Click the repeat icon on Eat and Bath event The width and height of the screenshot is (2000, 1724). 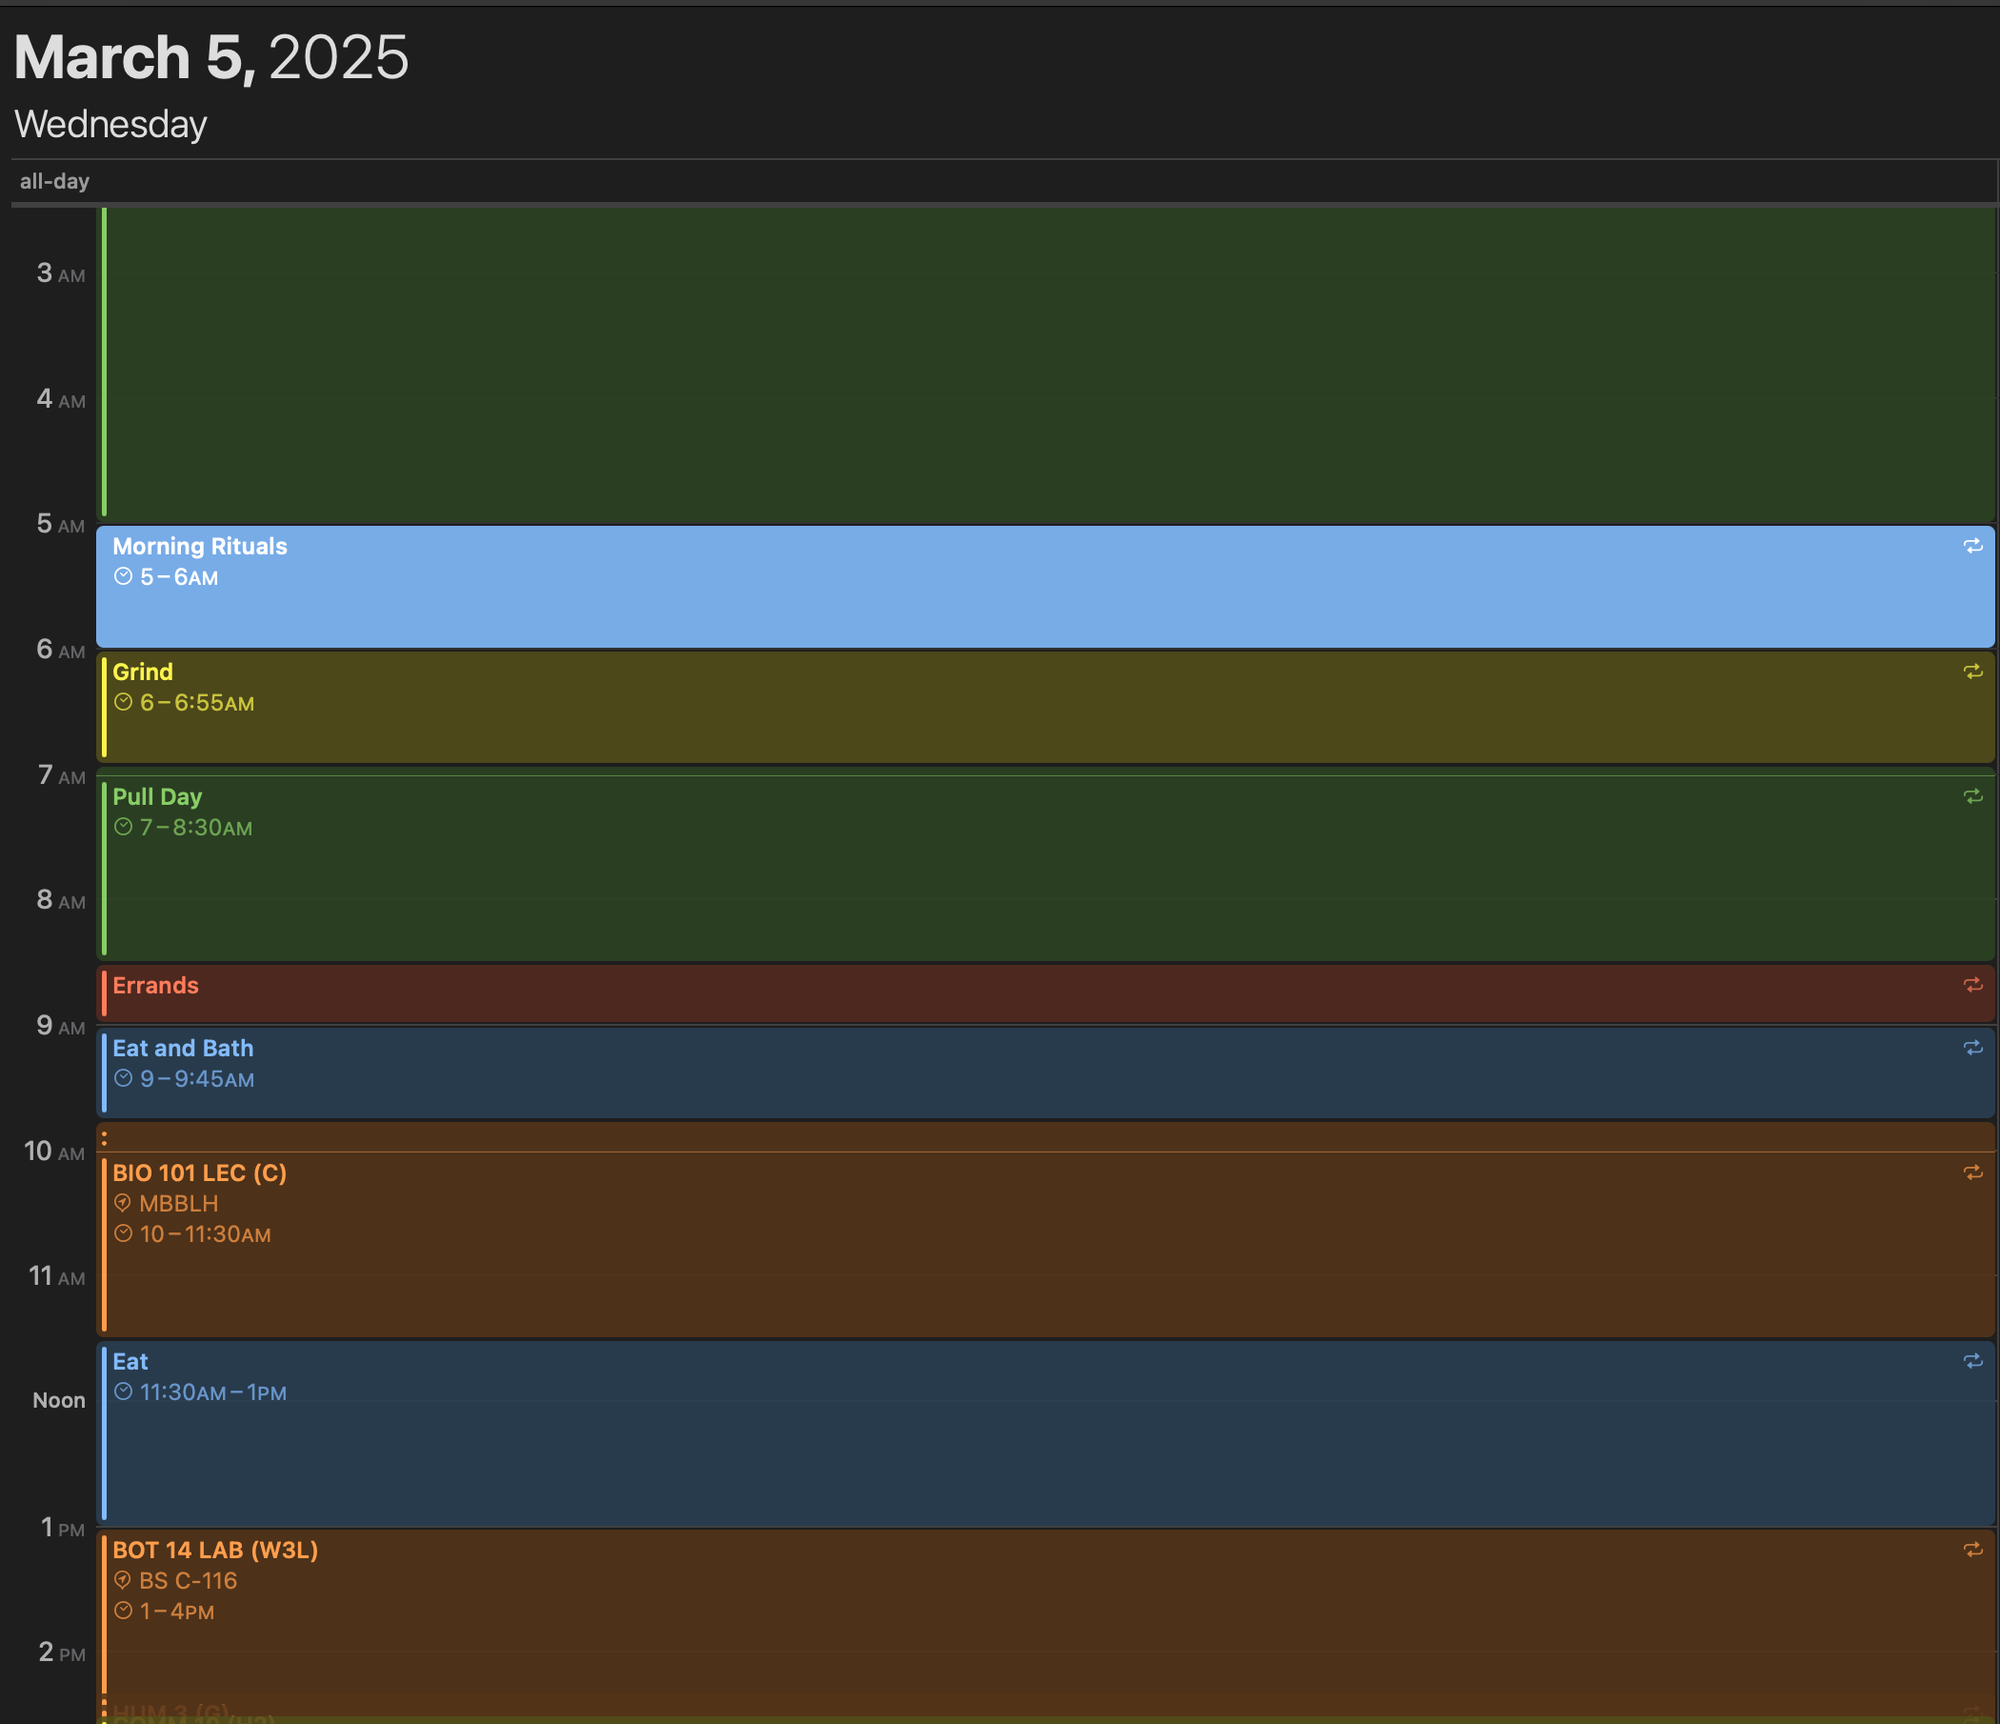point(1972,1048)
